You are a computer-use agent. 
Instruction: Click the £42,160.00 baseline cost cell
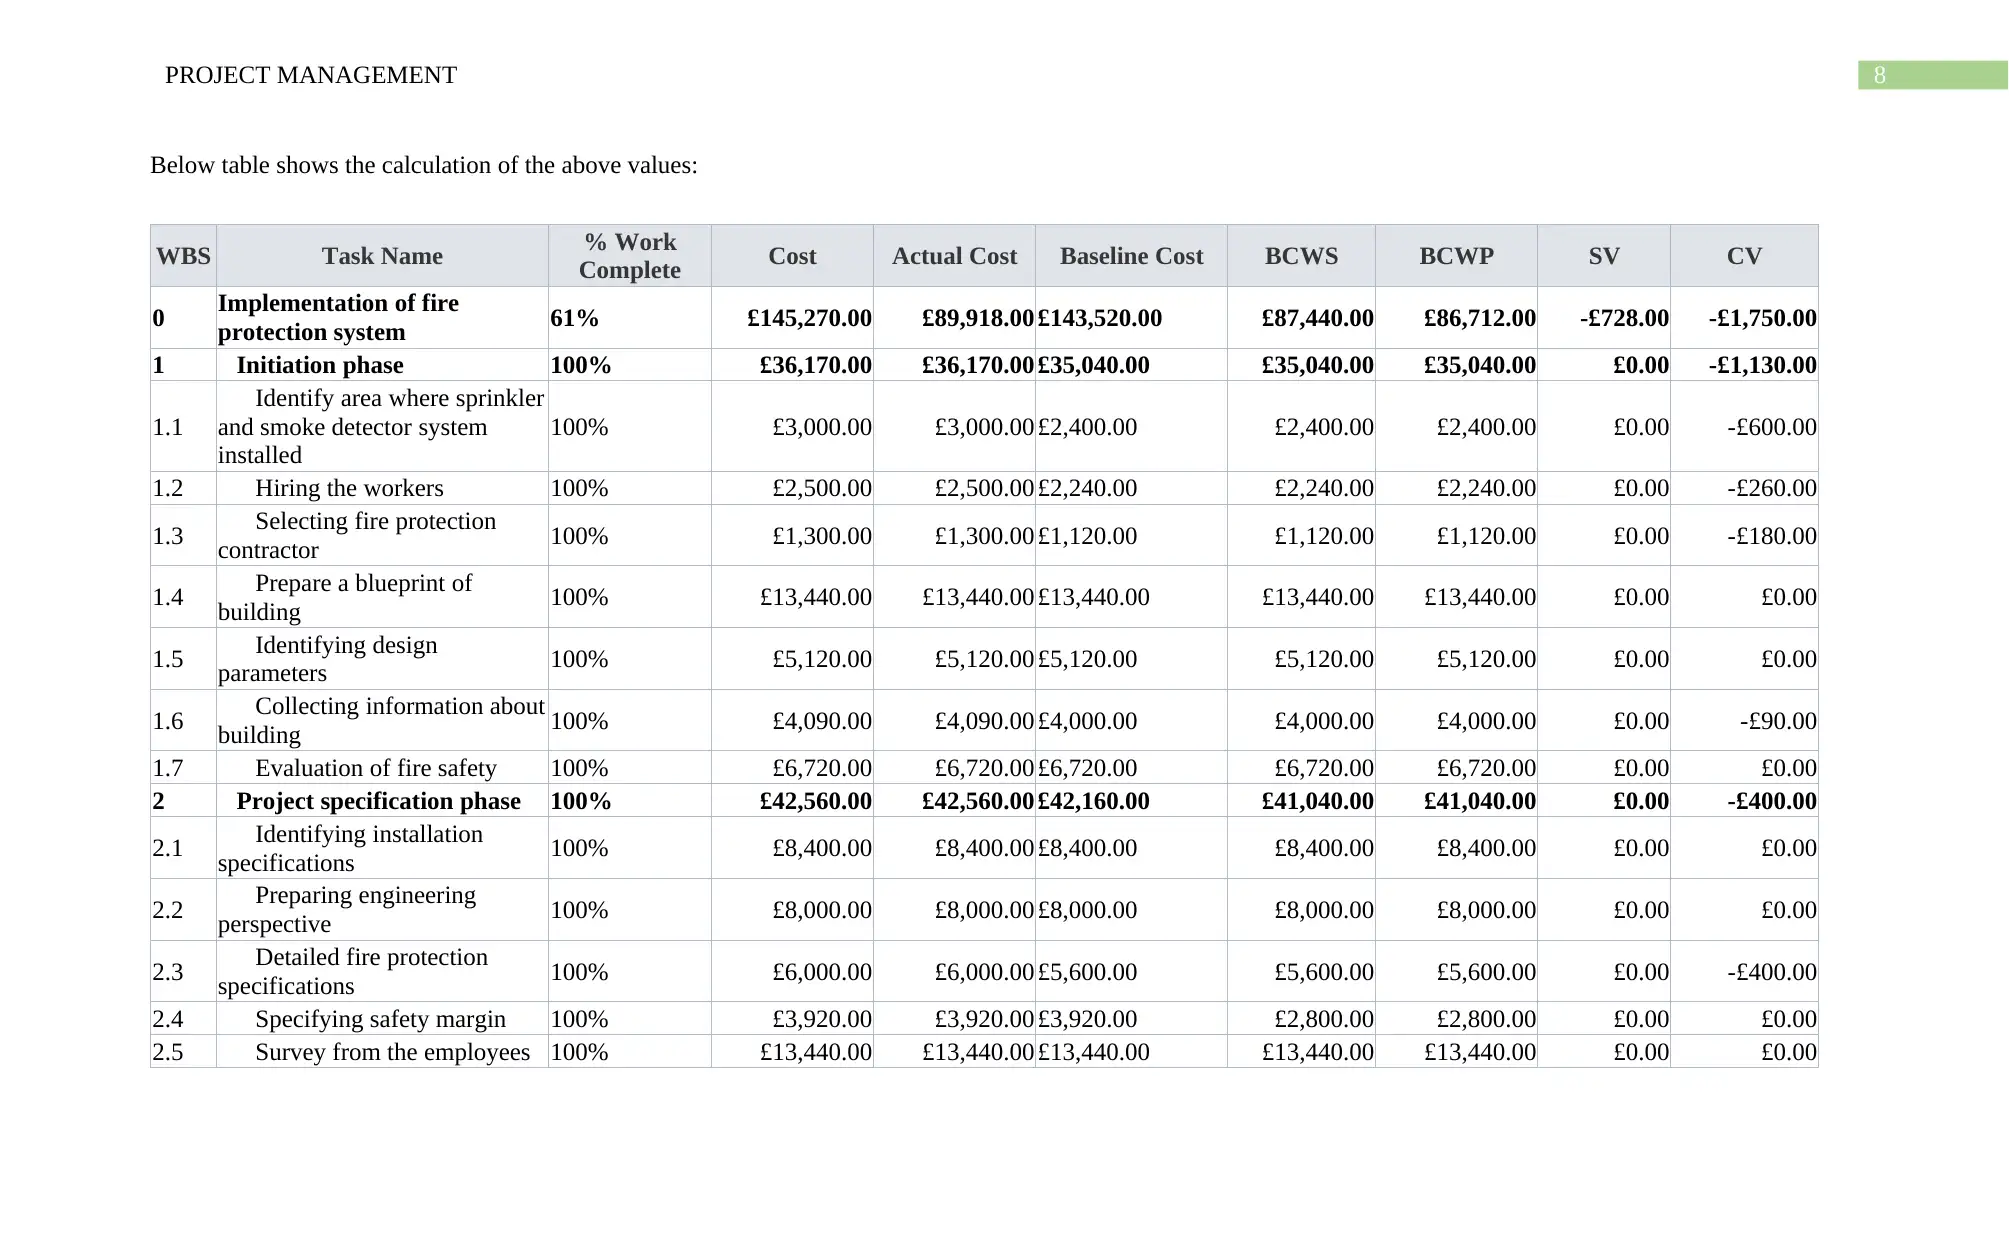(x=1131, y=801)
